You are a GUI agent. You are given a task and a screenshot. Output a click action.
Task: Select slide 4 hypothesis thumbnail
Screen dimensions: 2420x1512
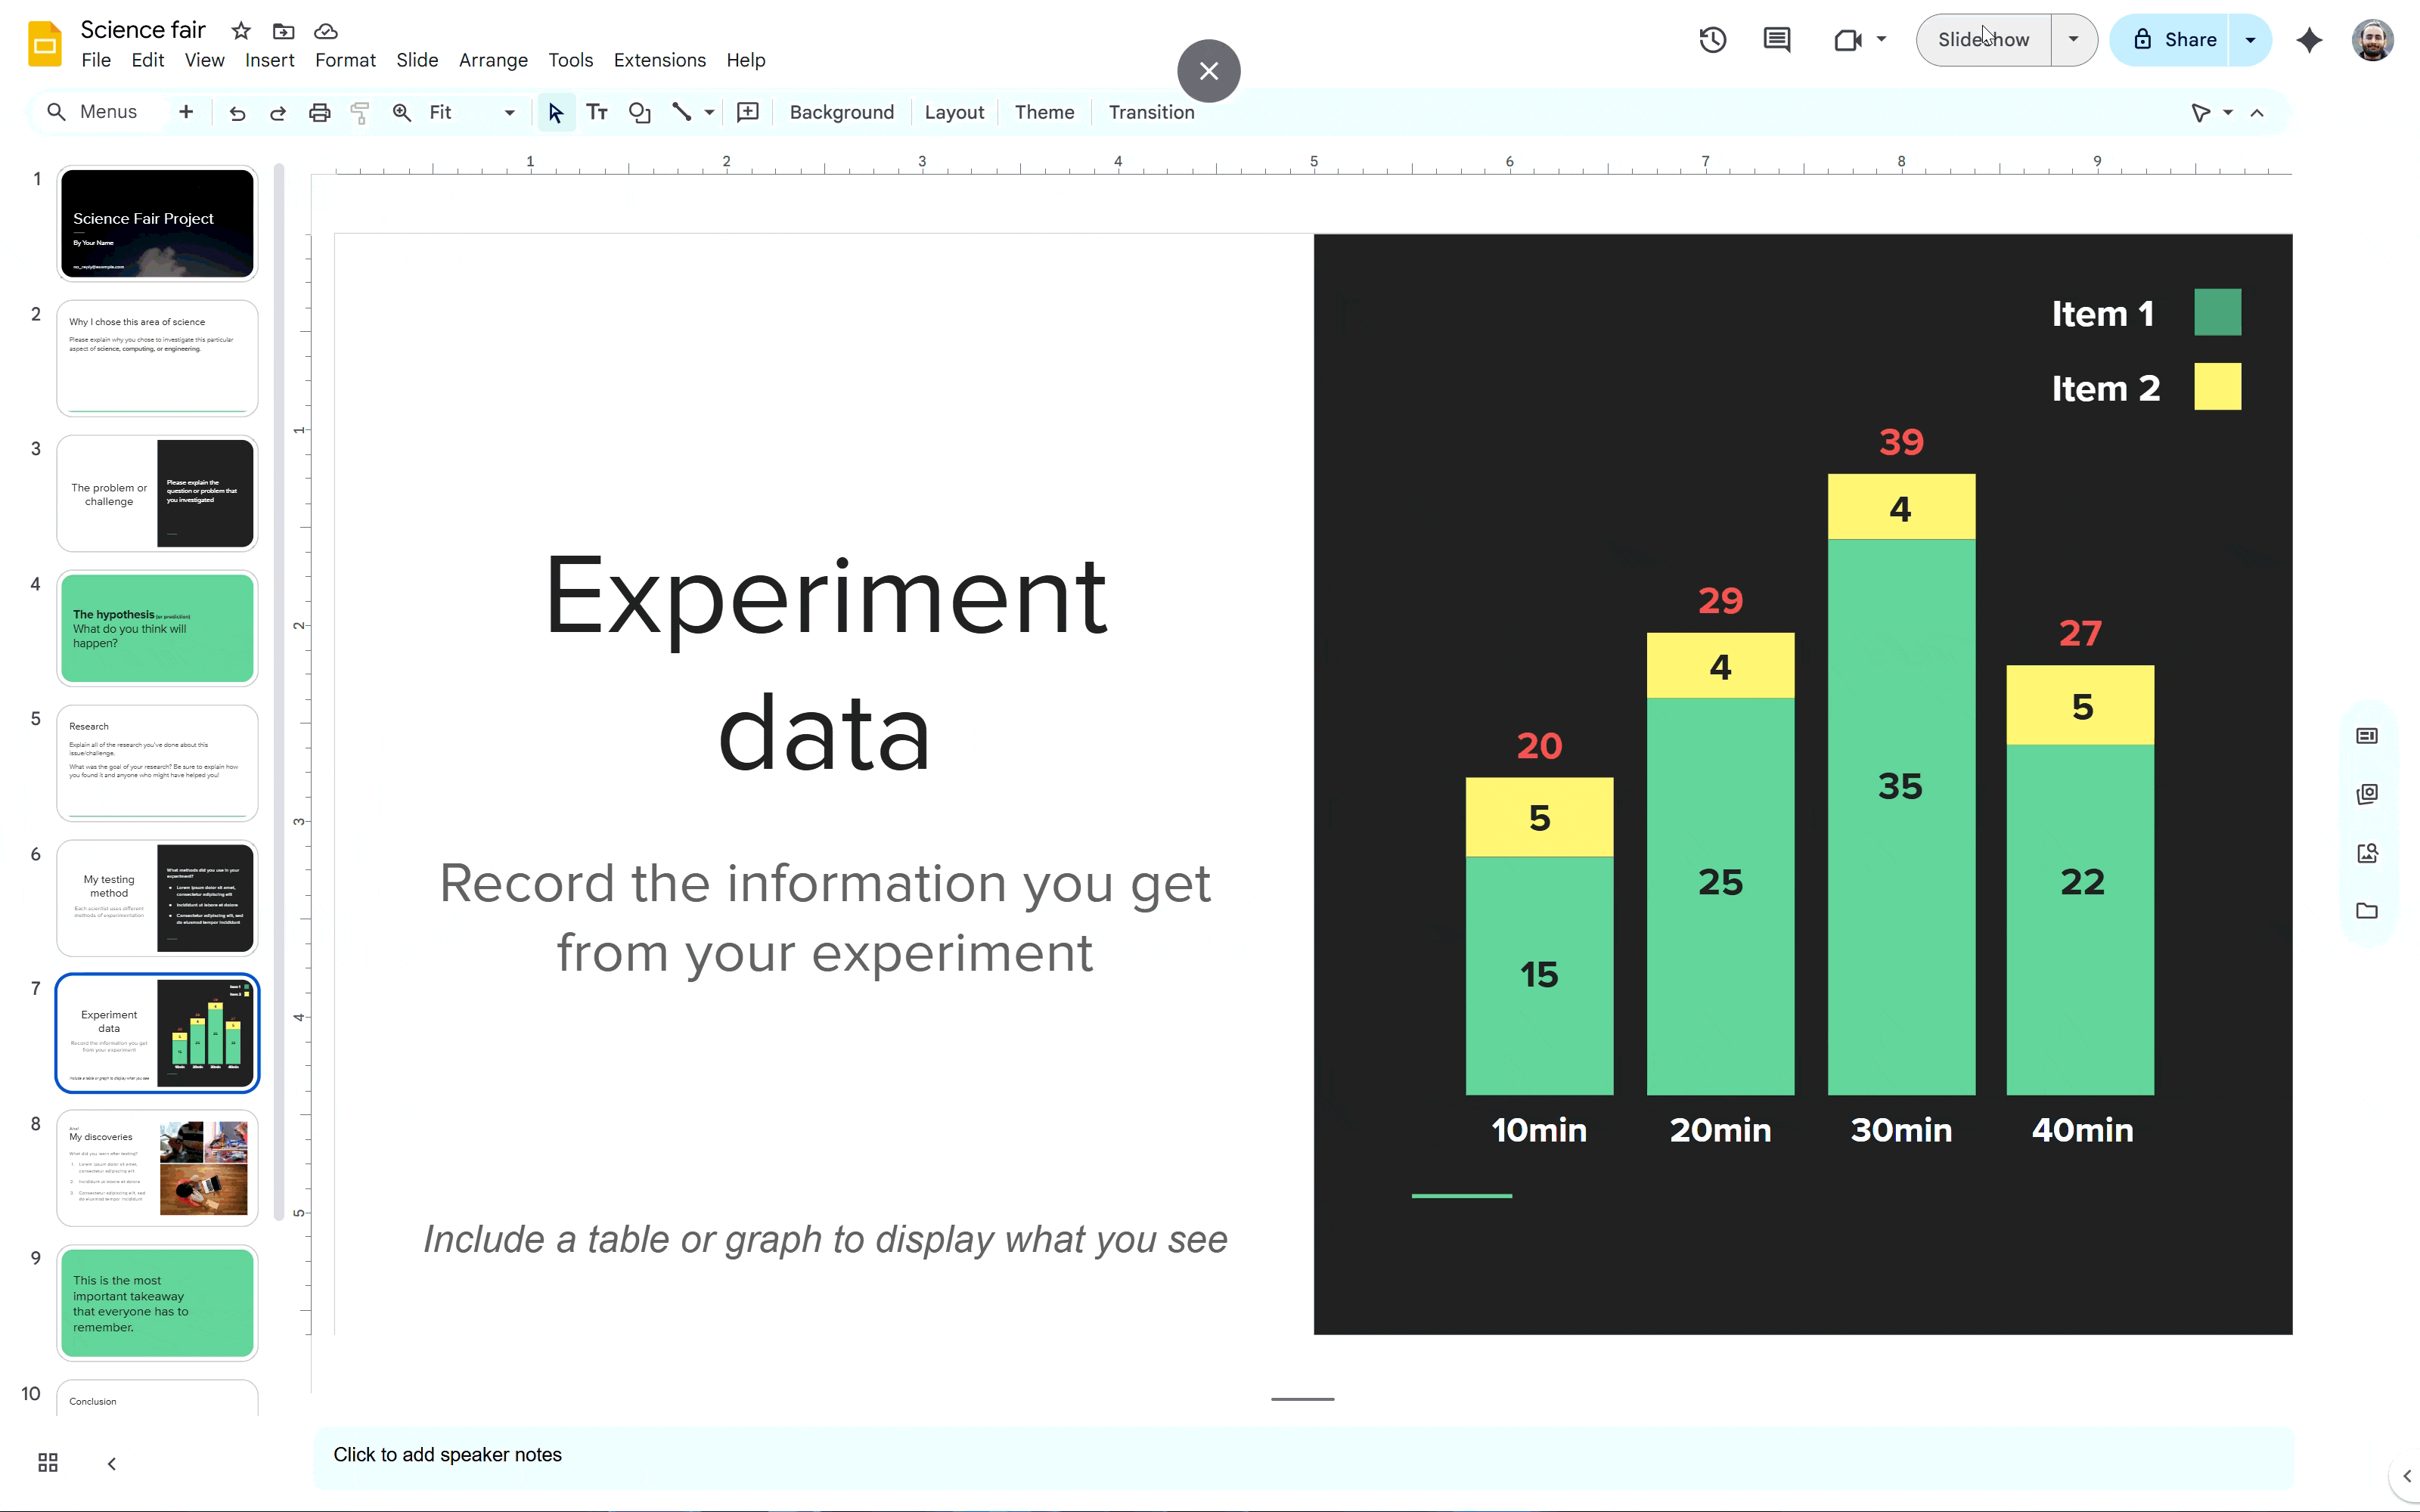coord(157,628)
